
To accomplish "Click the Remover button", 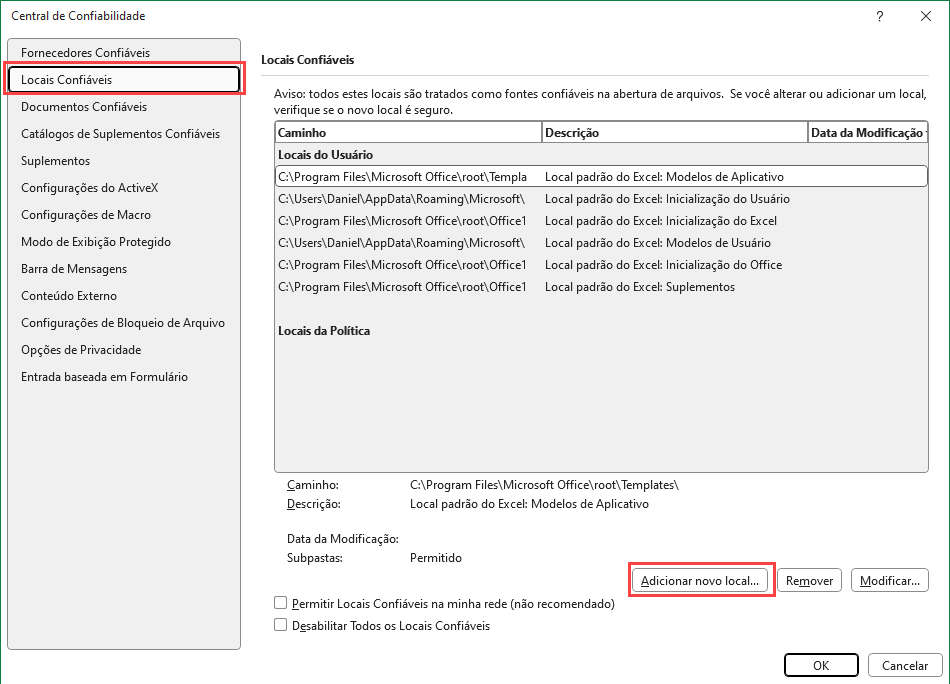I will 809,580.
